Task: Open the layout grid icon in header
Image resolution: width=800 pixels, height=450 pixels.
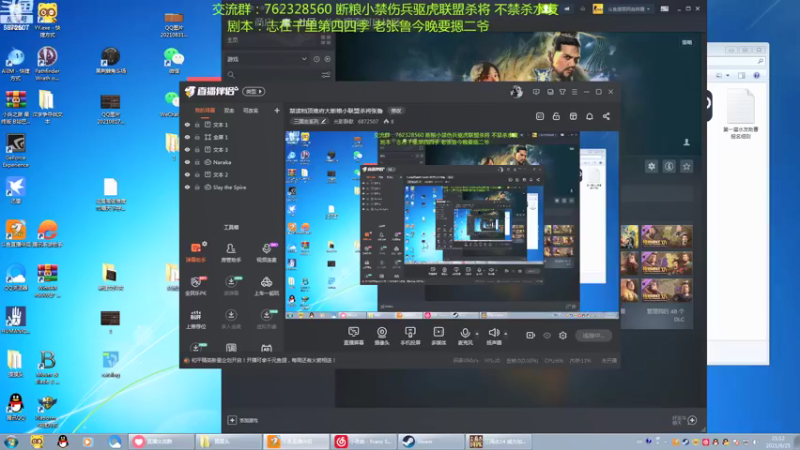Action: (x=573, y=116)
